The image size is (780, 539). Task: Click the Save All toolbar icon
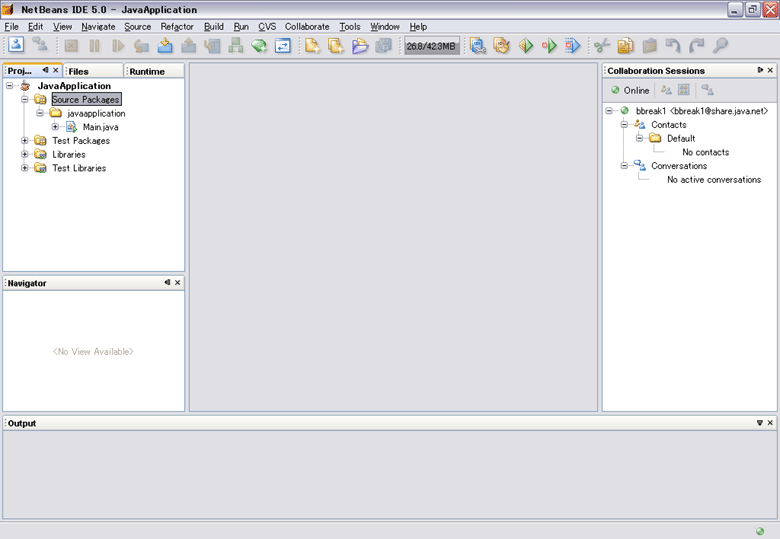point(384,46)
